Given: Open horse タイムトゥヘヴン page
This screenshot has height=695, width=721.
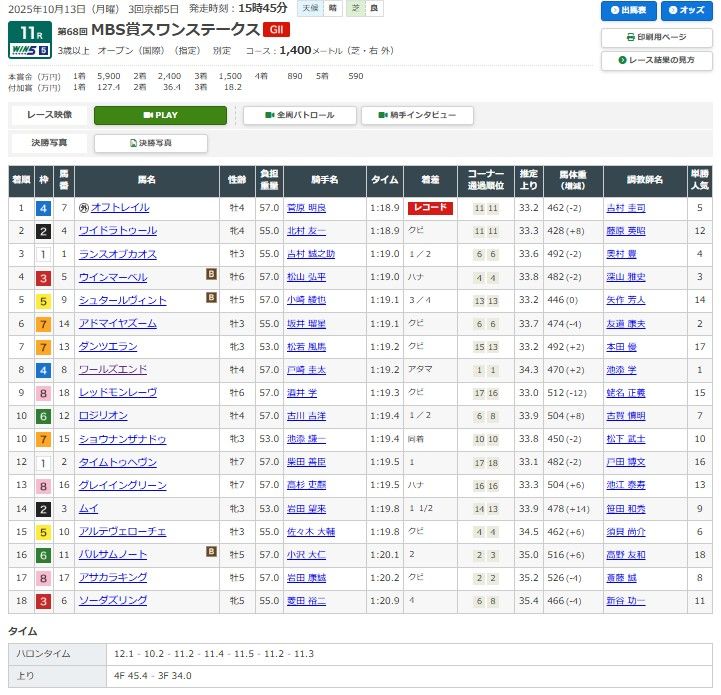Looking at the screenshot, I should [118, 462].
